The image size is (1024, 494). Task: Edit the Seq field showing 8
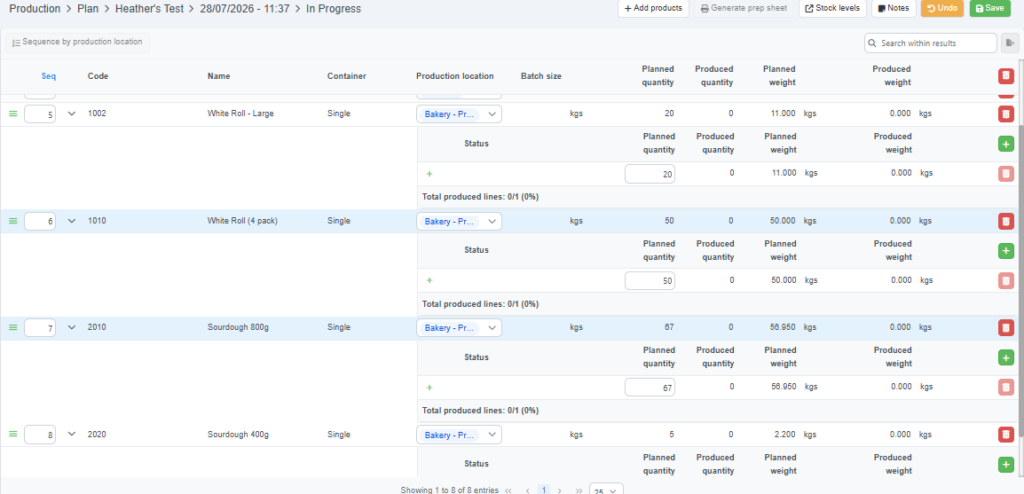pyautogui.click(x=40, y=435)
